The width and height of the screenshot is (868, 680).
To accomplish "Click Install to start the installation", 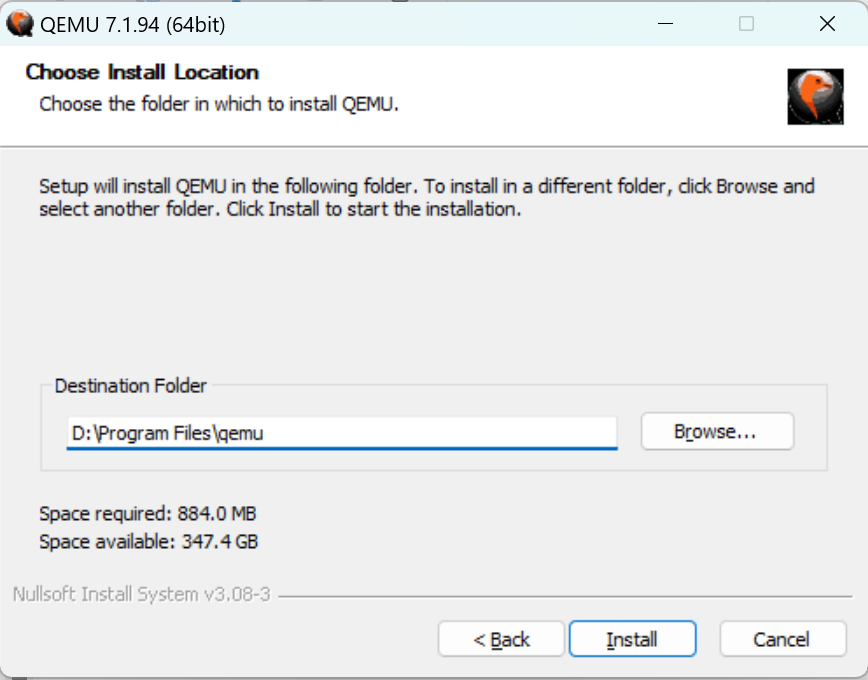I will [632, 639].
